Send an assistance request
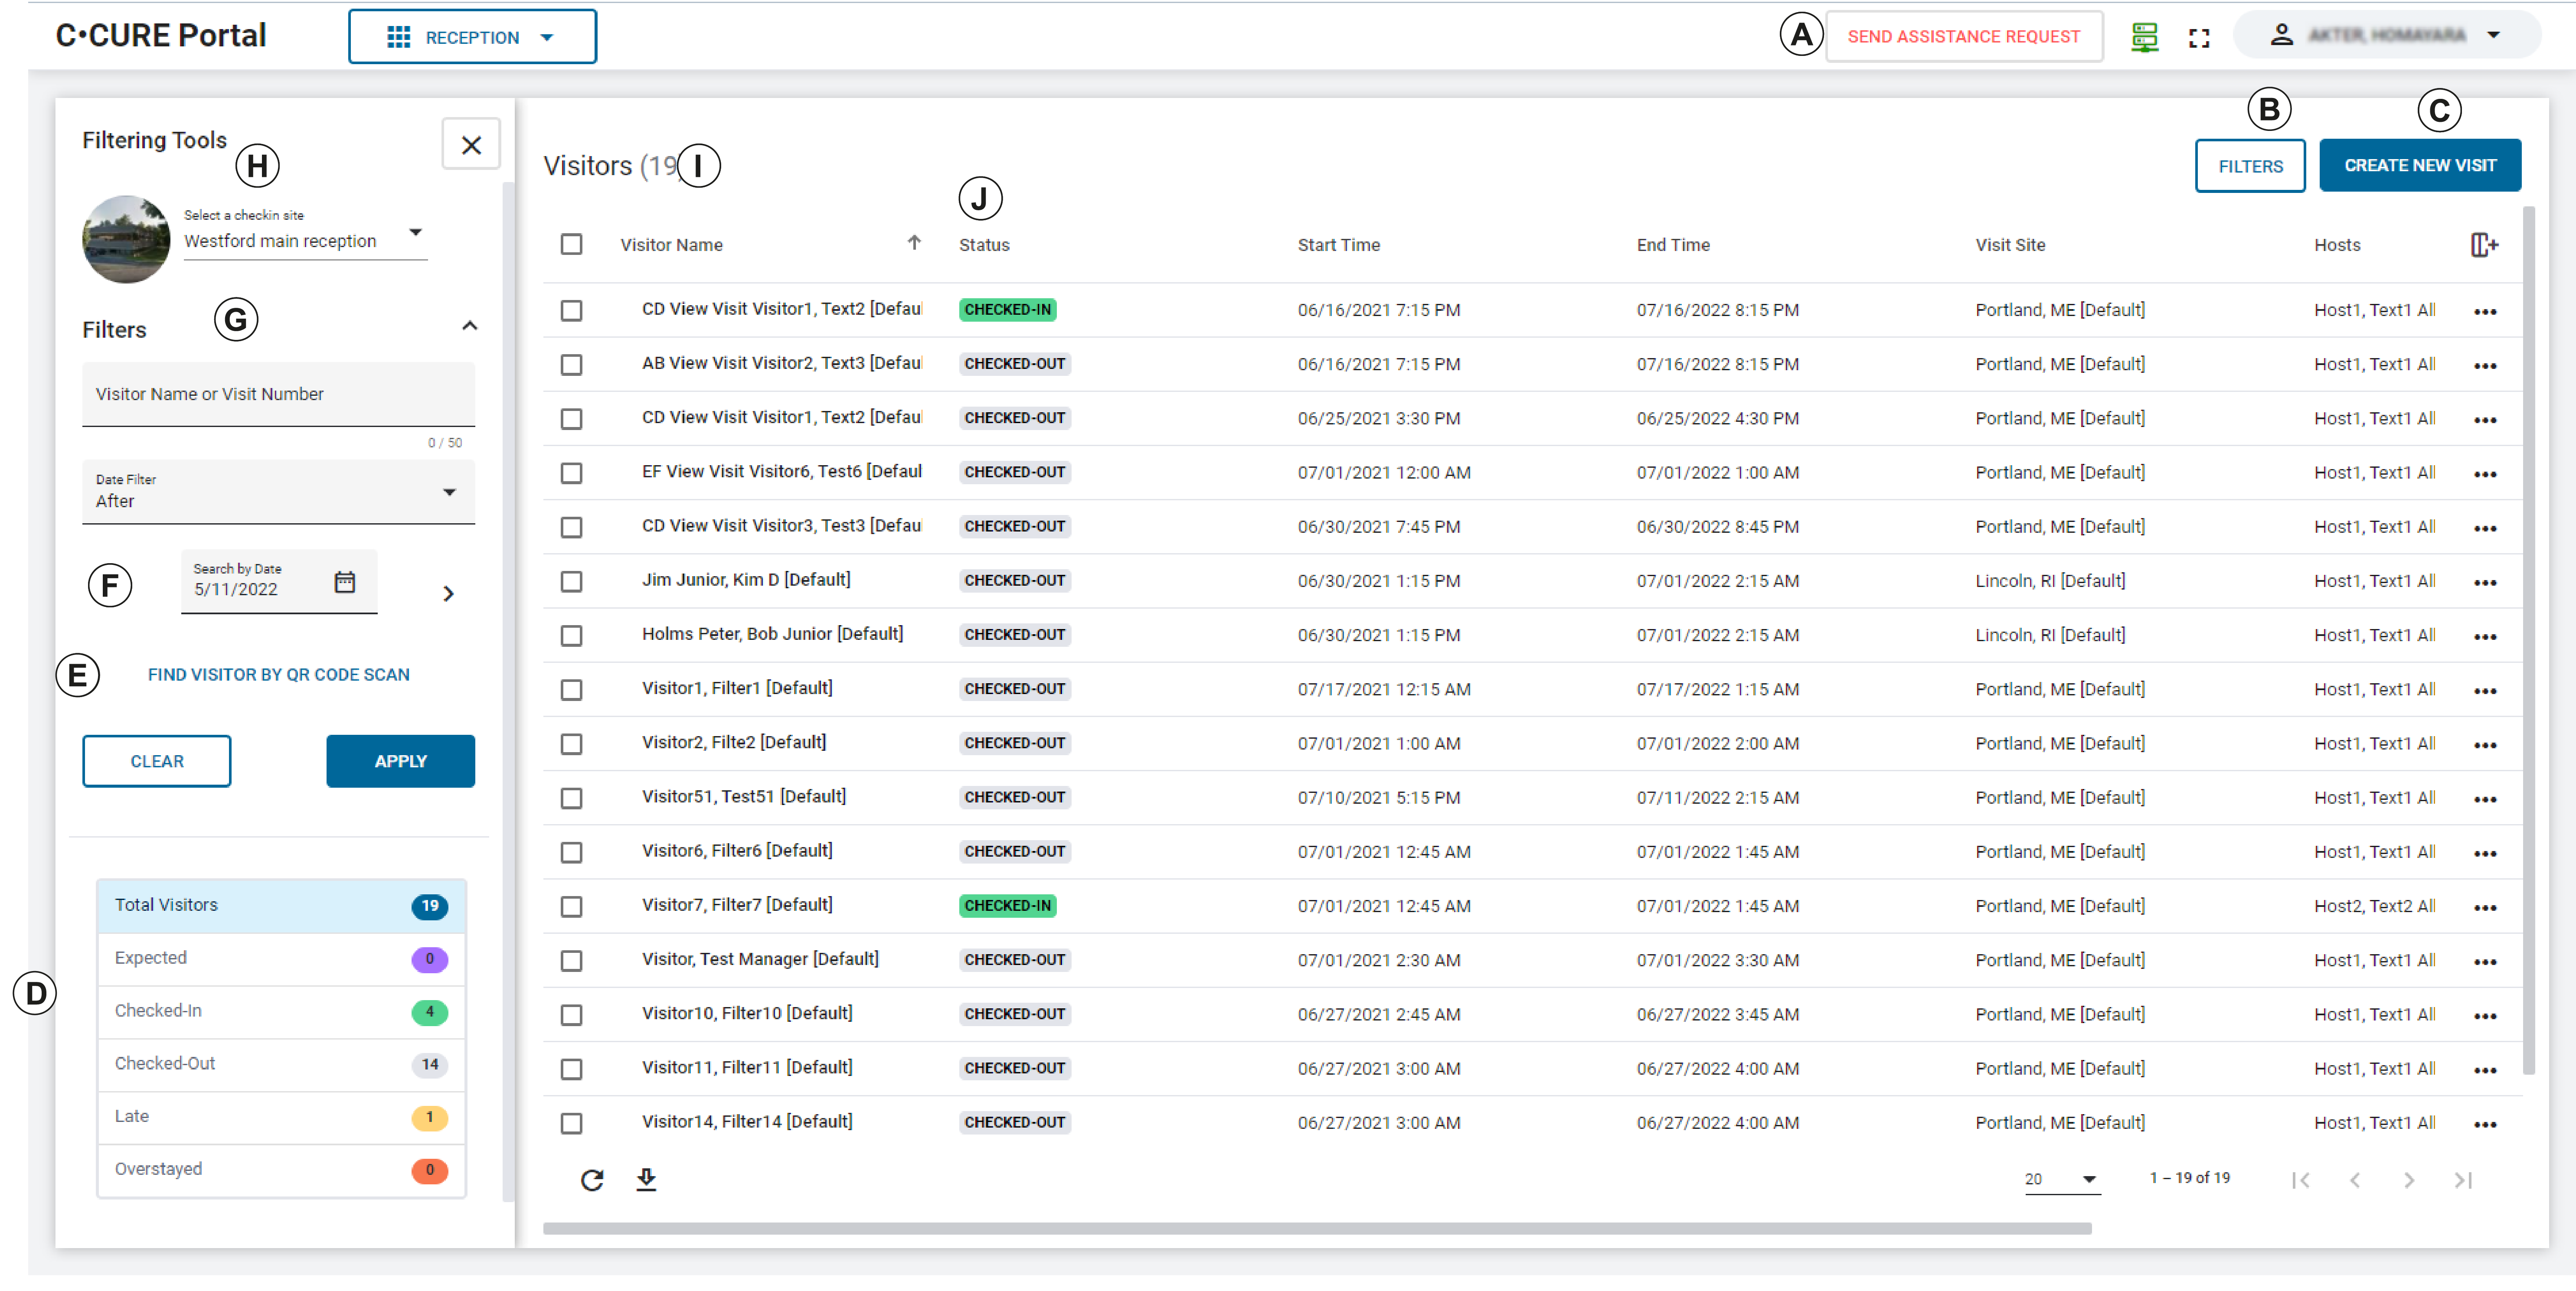The image size is (2576, 1291). click(1964, 37)
